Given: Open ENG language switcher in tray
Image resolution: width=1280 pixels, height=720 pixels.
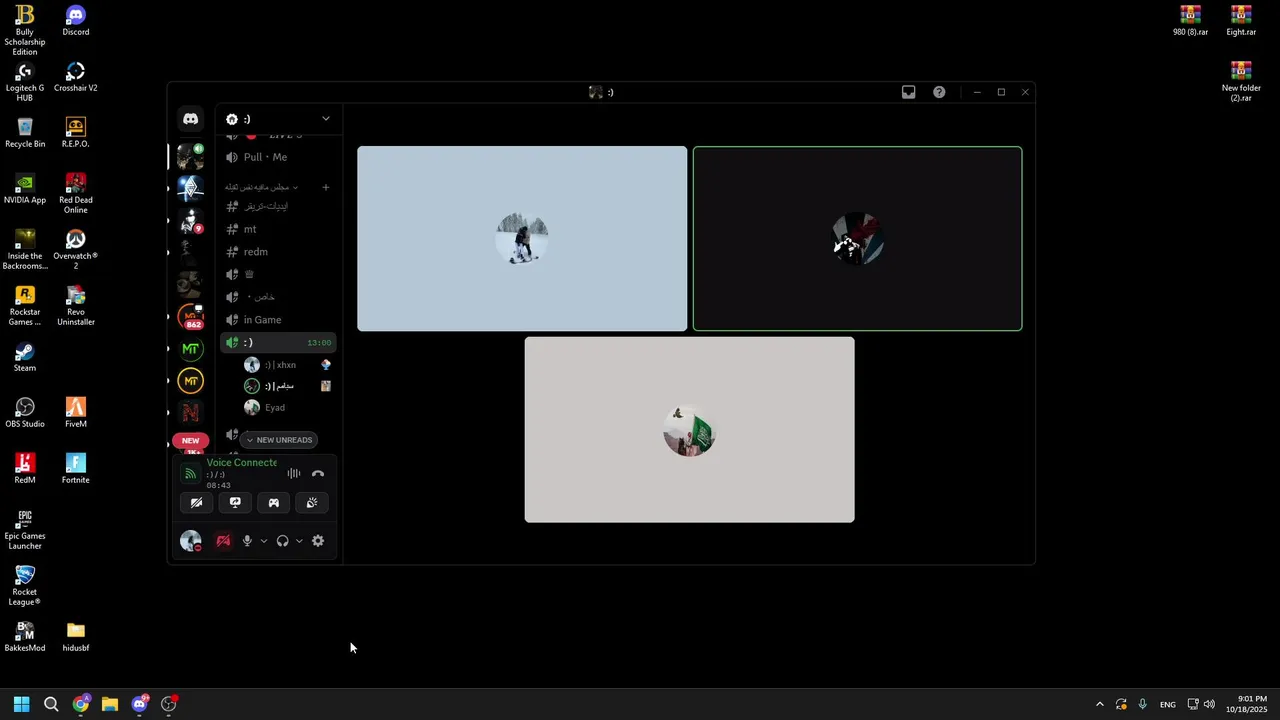Looking at the screenshot, I should click(x=1167, y=704).
